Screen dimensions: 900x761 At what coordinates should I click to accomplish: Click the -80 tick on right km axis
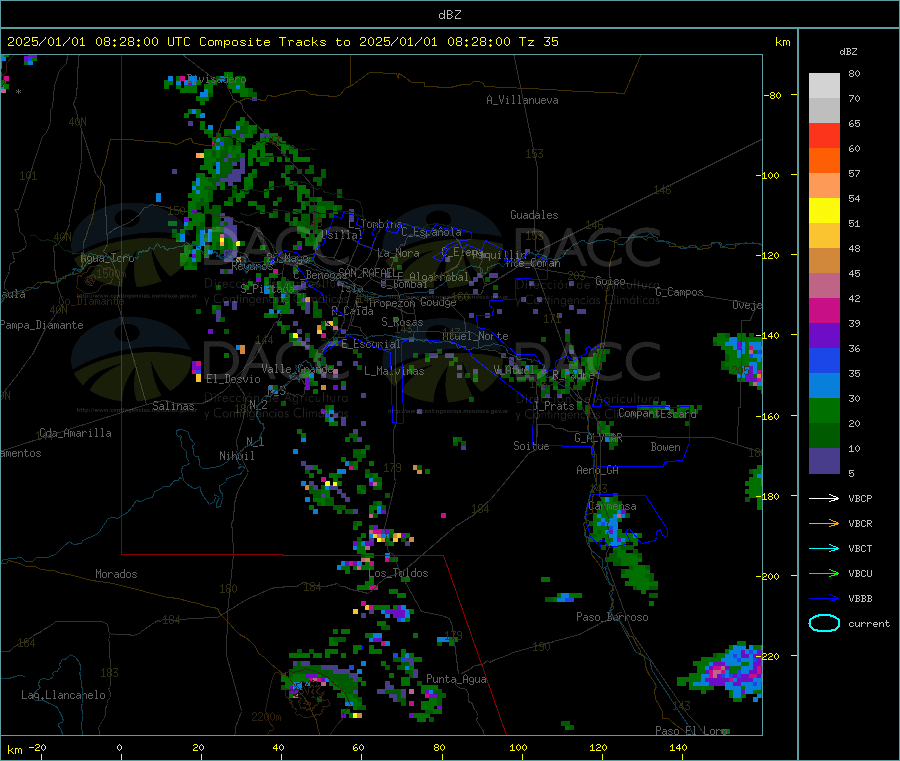coord(773,95)
